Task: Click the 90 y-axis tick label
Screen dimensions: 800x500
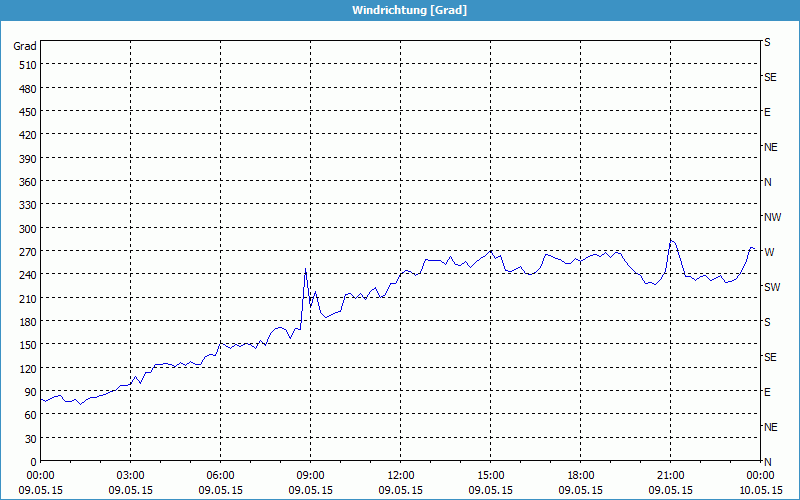Action: coord(28,392)
